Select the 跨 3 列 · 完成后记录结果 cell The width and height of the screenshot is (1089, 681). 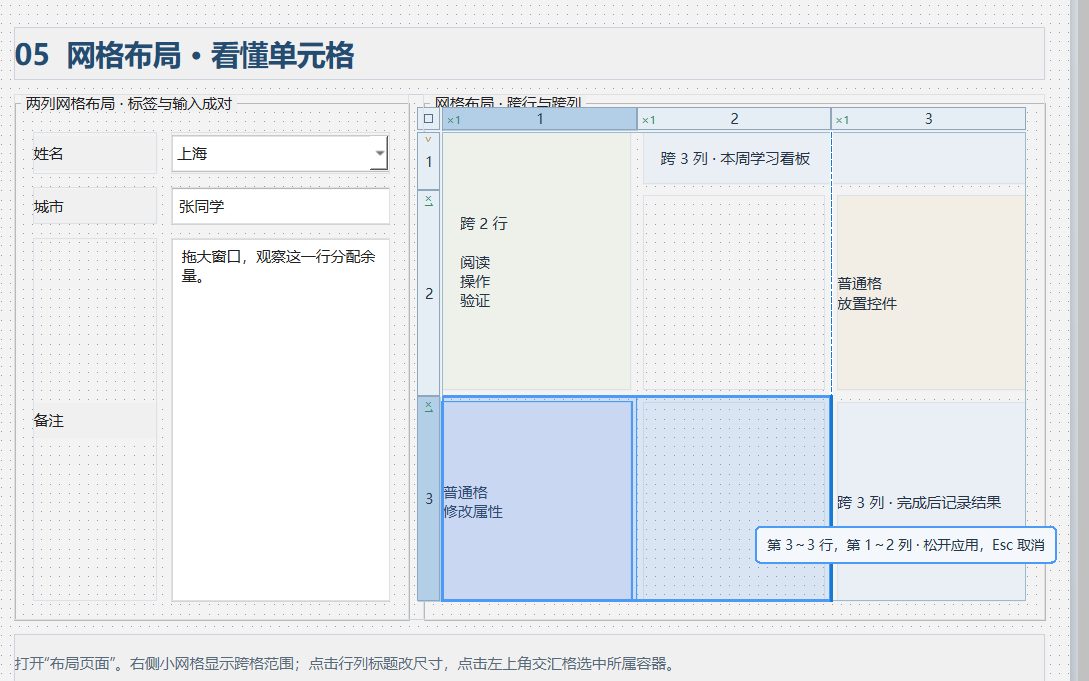click(931, 501)
